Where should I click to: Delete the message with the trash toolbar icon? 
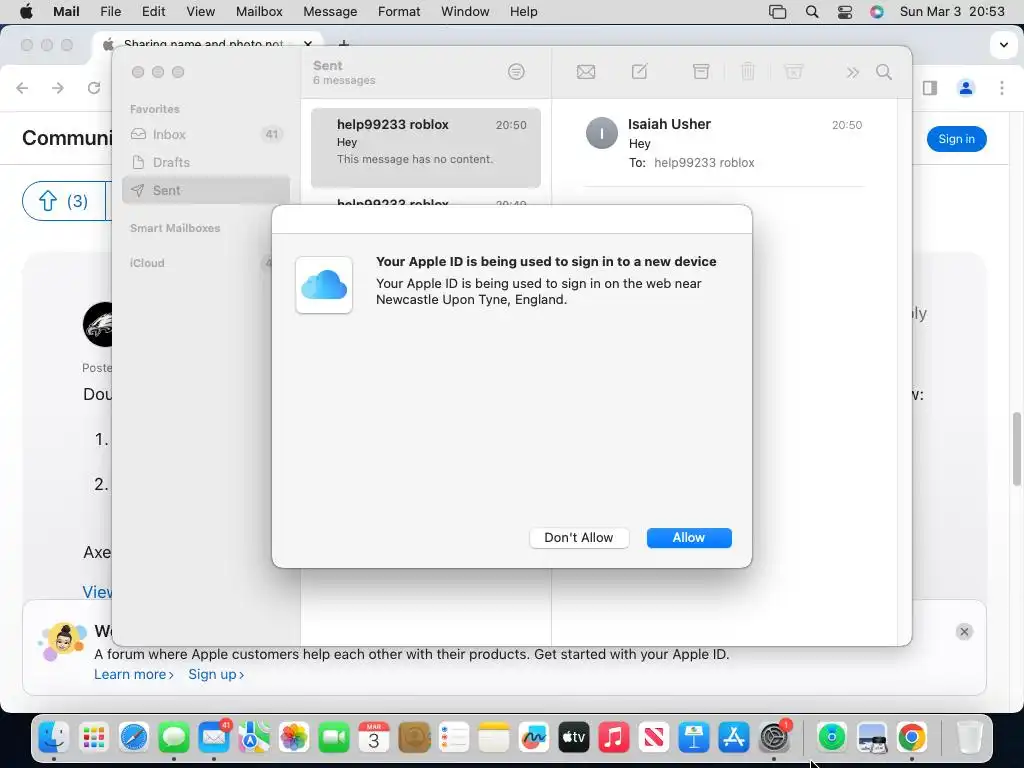pyautogui.click(x=748, y=71)
